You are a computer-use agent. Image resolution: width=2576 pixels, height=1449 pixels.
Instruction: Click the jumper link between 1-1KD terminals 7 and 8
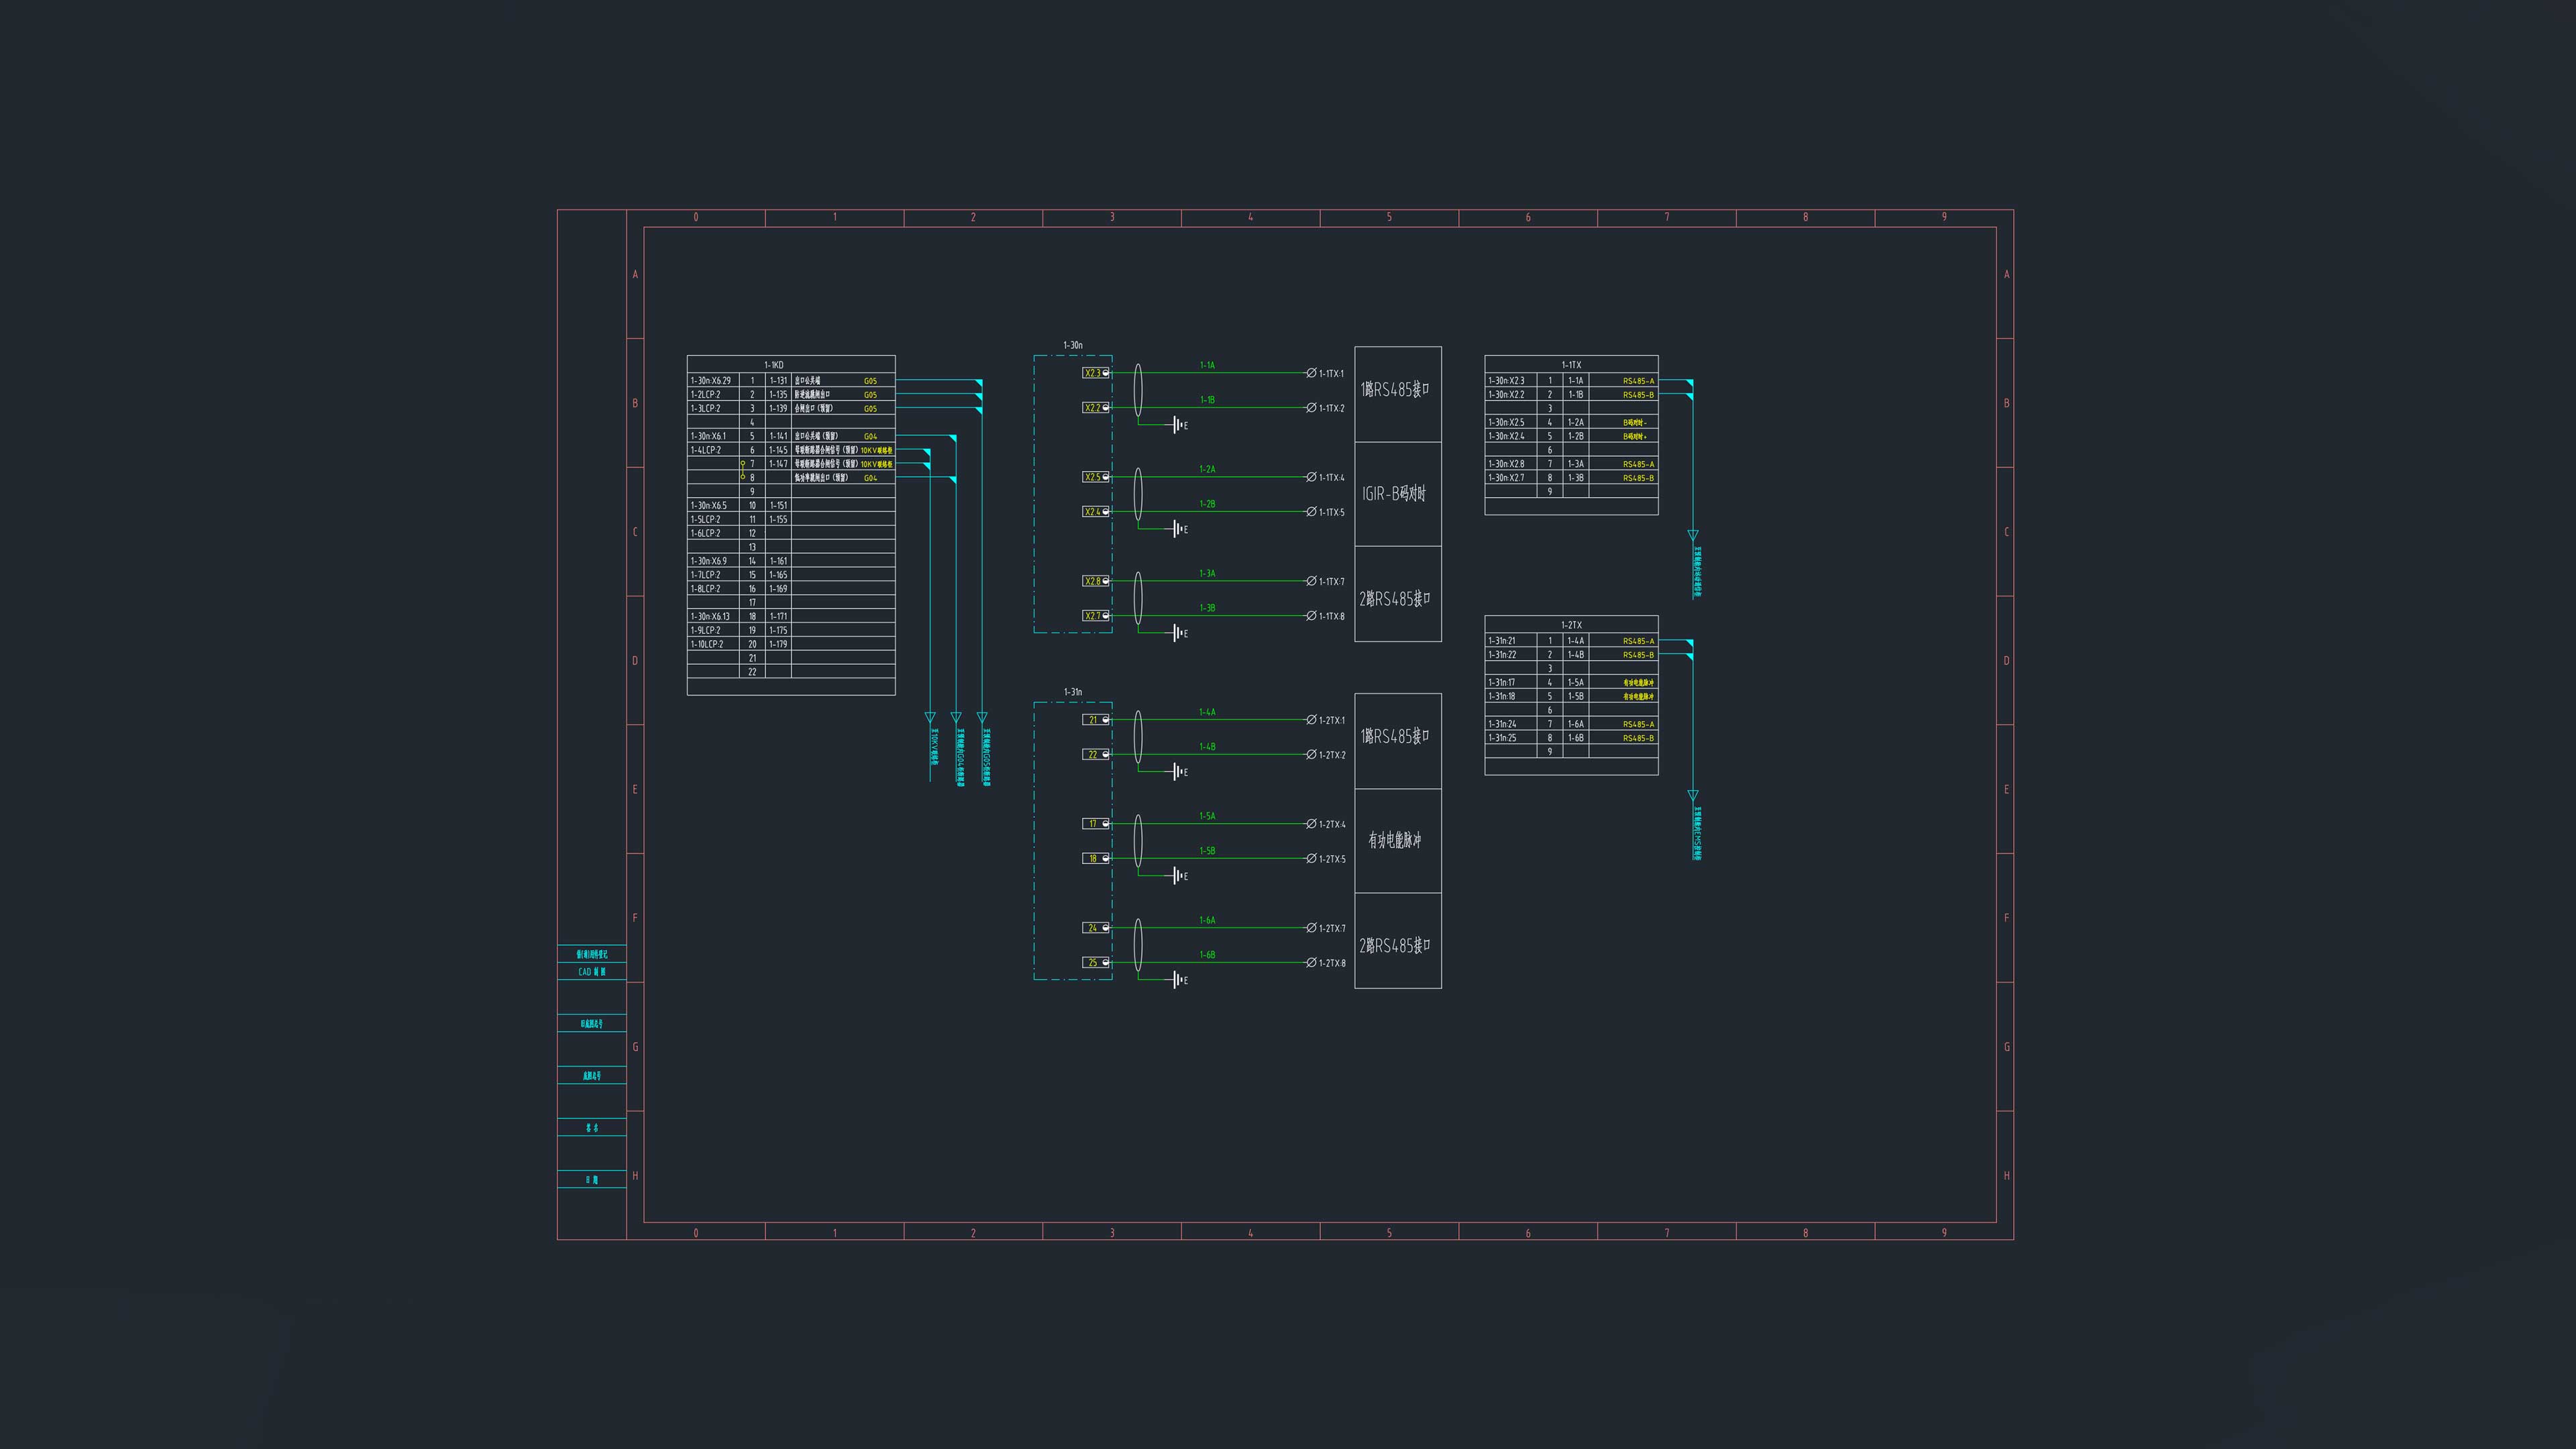[742, 470]
